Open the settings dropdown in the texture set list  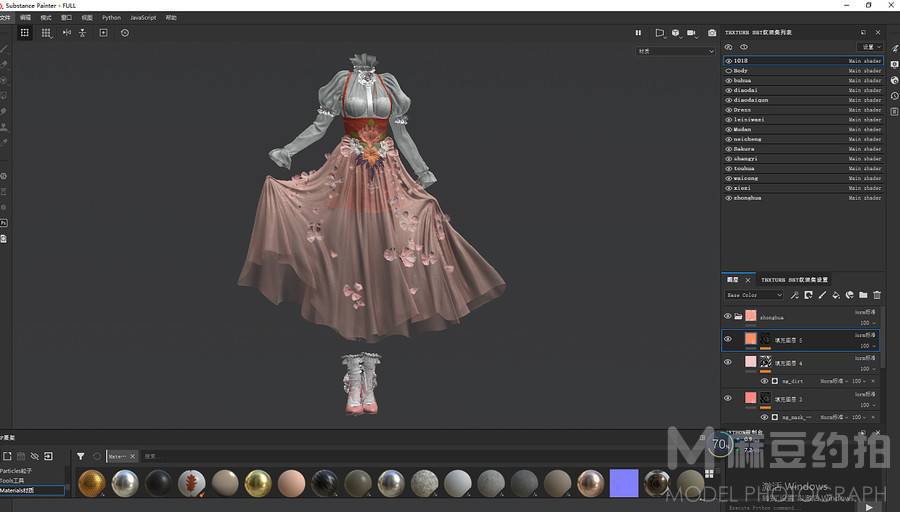870,47
